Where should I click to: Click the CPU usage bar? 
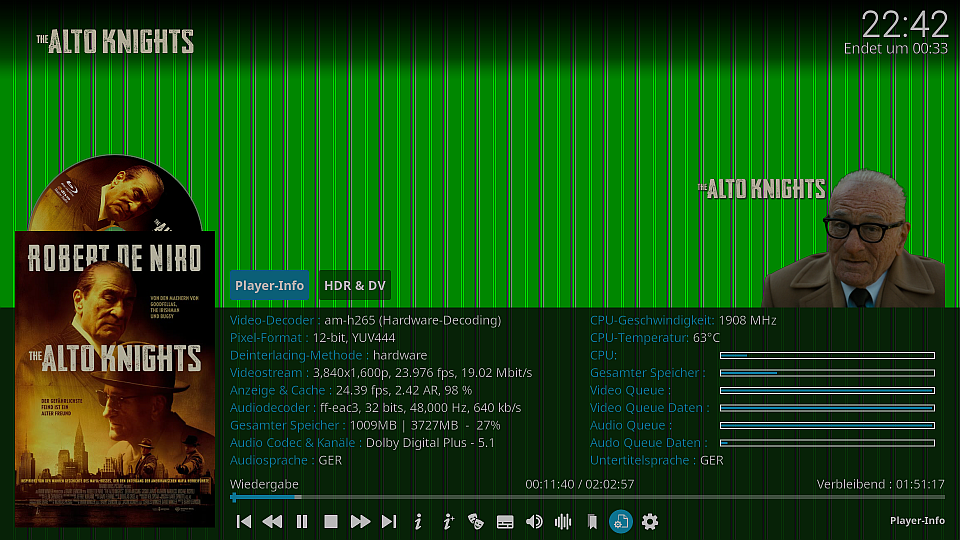pyautogui.click(x=827, y=355)
